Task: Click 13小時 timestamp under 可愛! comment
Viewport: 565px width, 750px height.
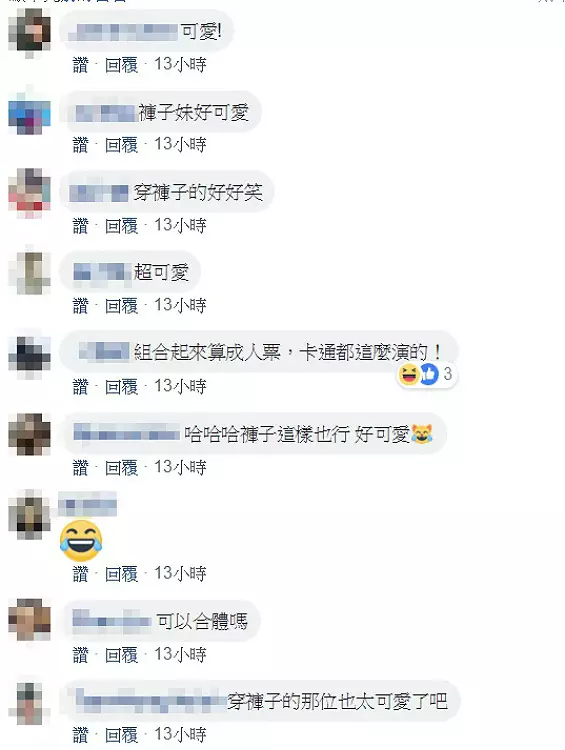Action: click(180, 65)
